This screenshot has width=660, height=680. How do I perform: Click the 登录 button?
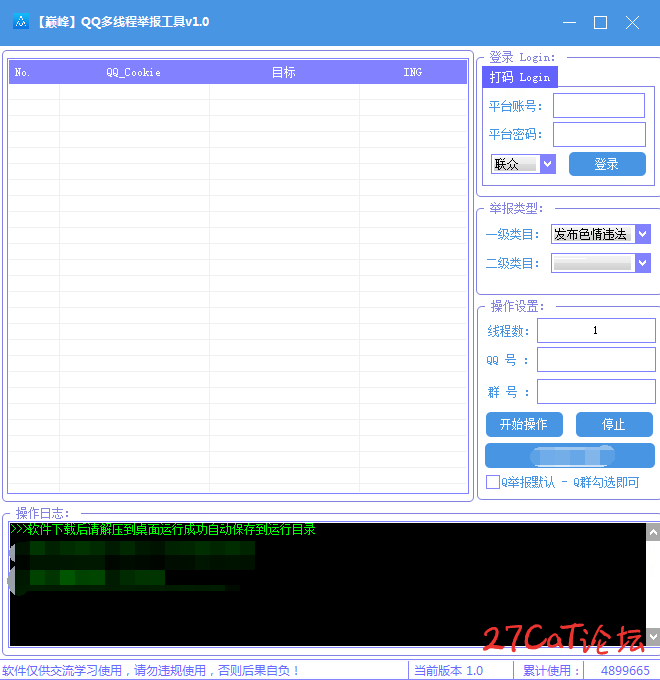coord(607,164)
